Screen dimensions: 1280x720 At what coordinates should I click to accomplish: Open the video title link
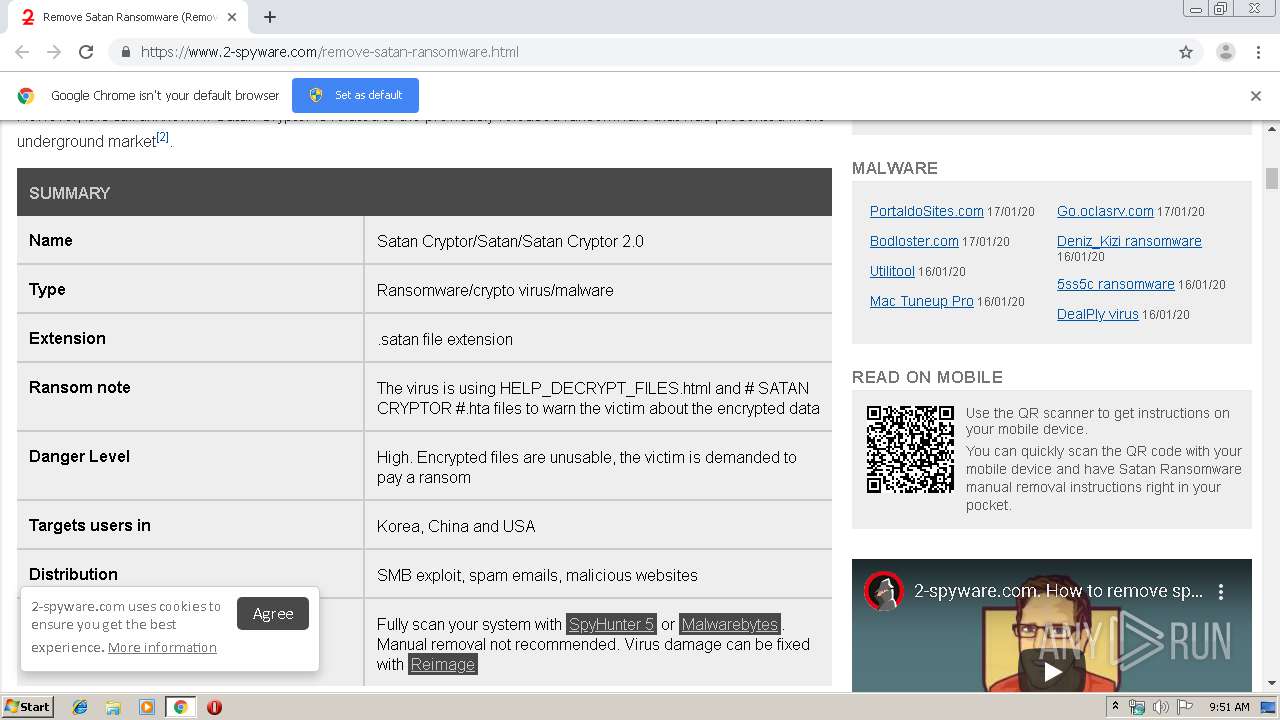(x=1059, y=591)
